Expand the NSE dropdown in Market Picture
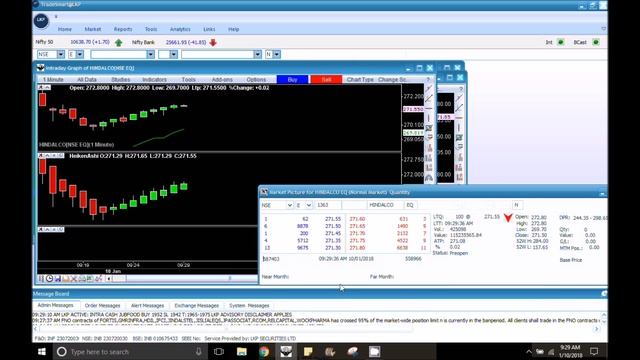This screenshot has width=640, height=360. 289,205
